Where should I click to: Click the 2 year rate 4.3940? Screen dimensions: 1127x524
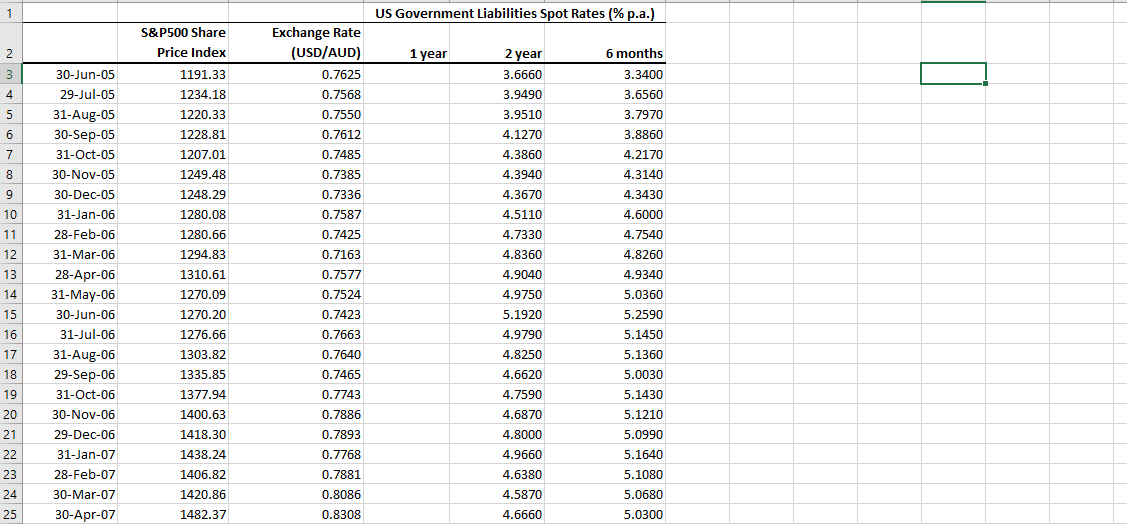[x=497, y=175]
